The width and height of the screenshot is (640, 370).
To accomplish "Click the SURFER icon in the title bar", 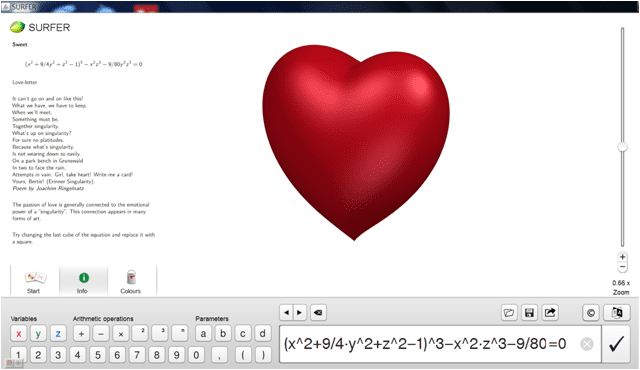I will pyautogui.click(x=6, y=7).
